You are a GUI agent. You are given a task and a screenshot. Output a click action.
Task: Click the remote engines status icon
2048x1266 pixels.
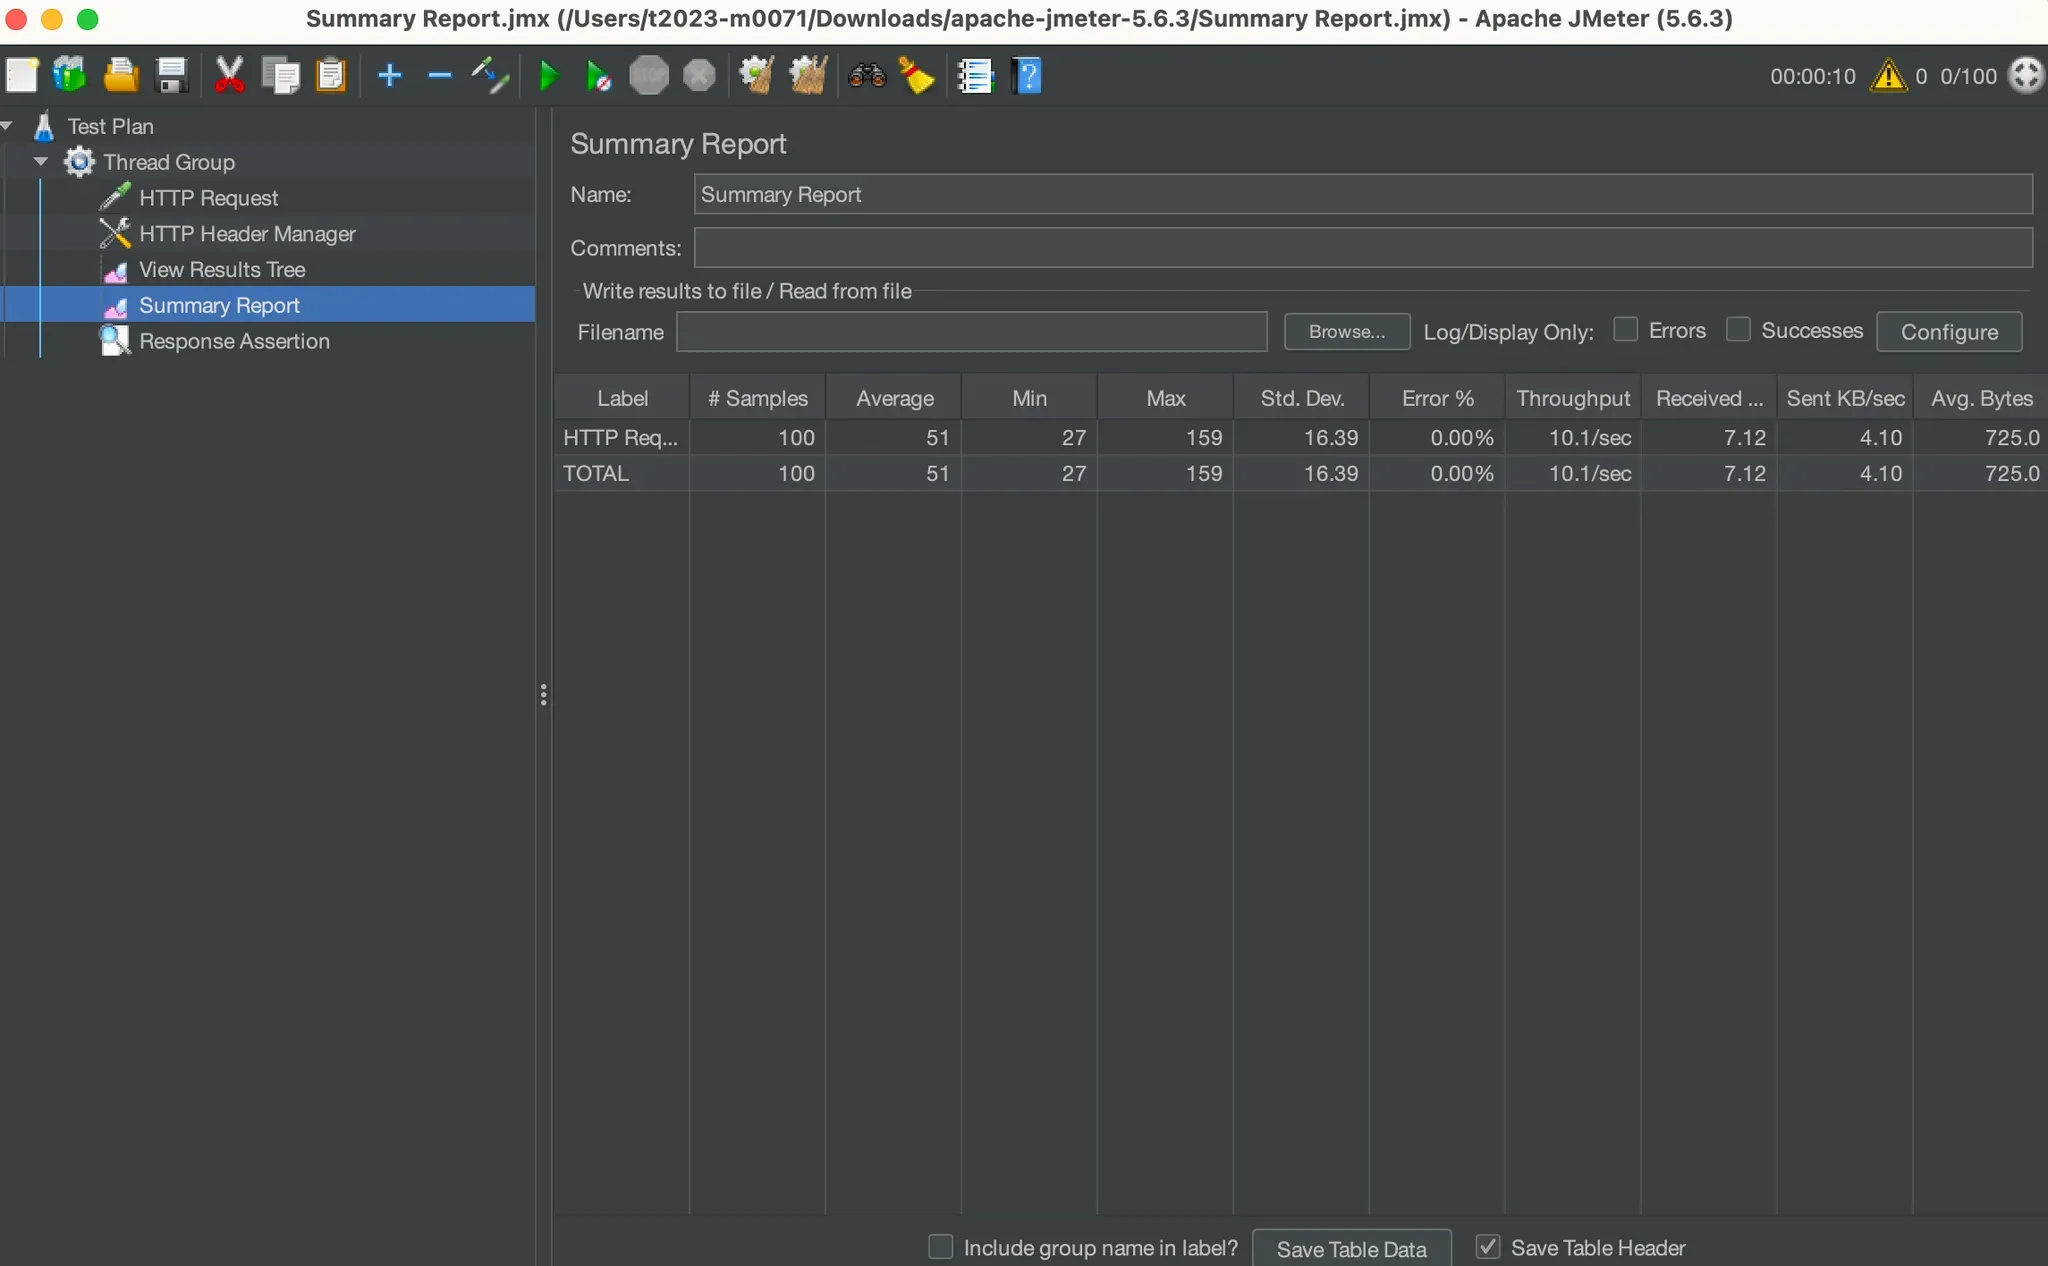coord(2026,76)
